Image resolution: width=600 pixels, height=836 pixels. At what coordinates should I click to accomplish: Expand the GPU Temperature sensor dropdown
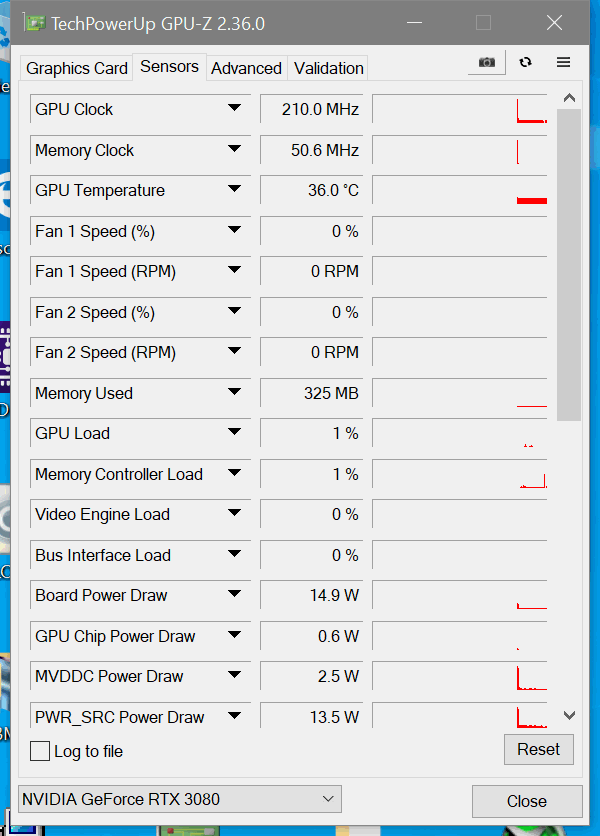click(235, 189)
